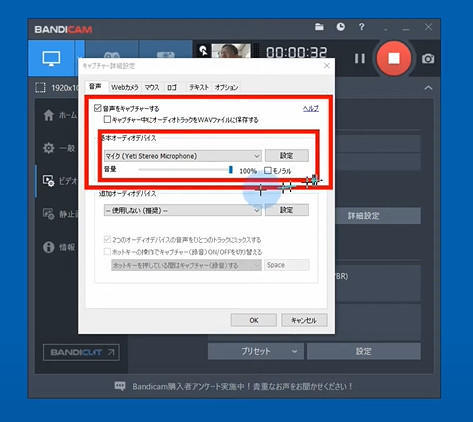This screenshot has height=422, width=473.
Task: Click chat bubble icon in bottom banner
Action: 120,386
